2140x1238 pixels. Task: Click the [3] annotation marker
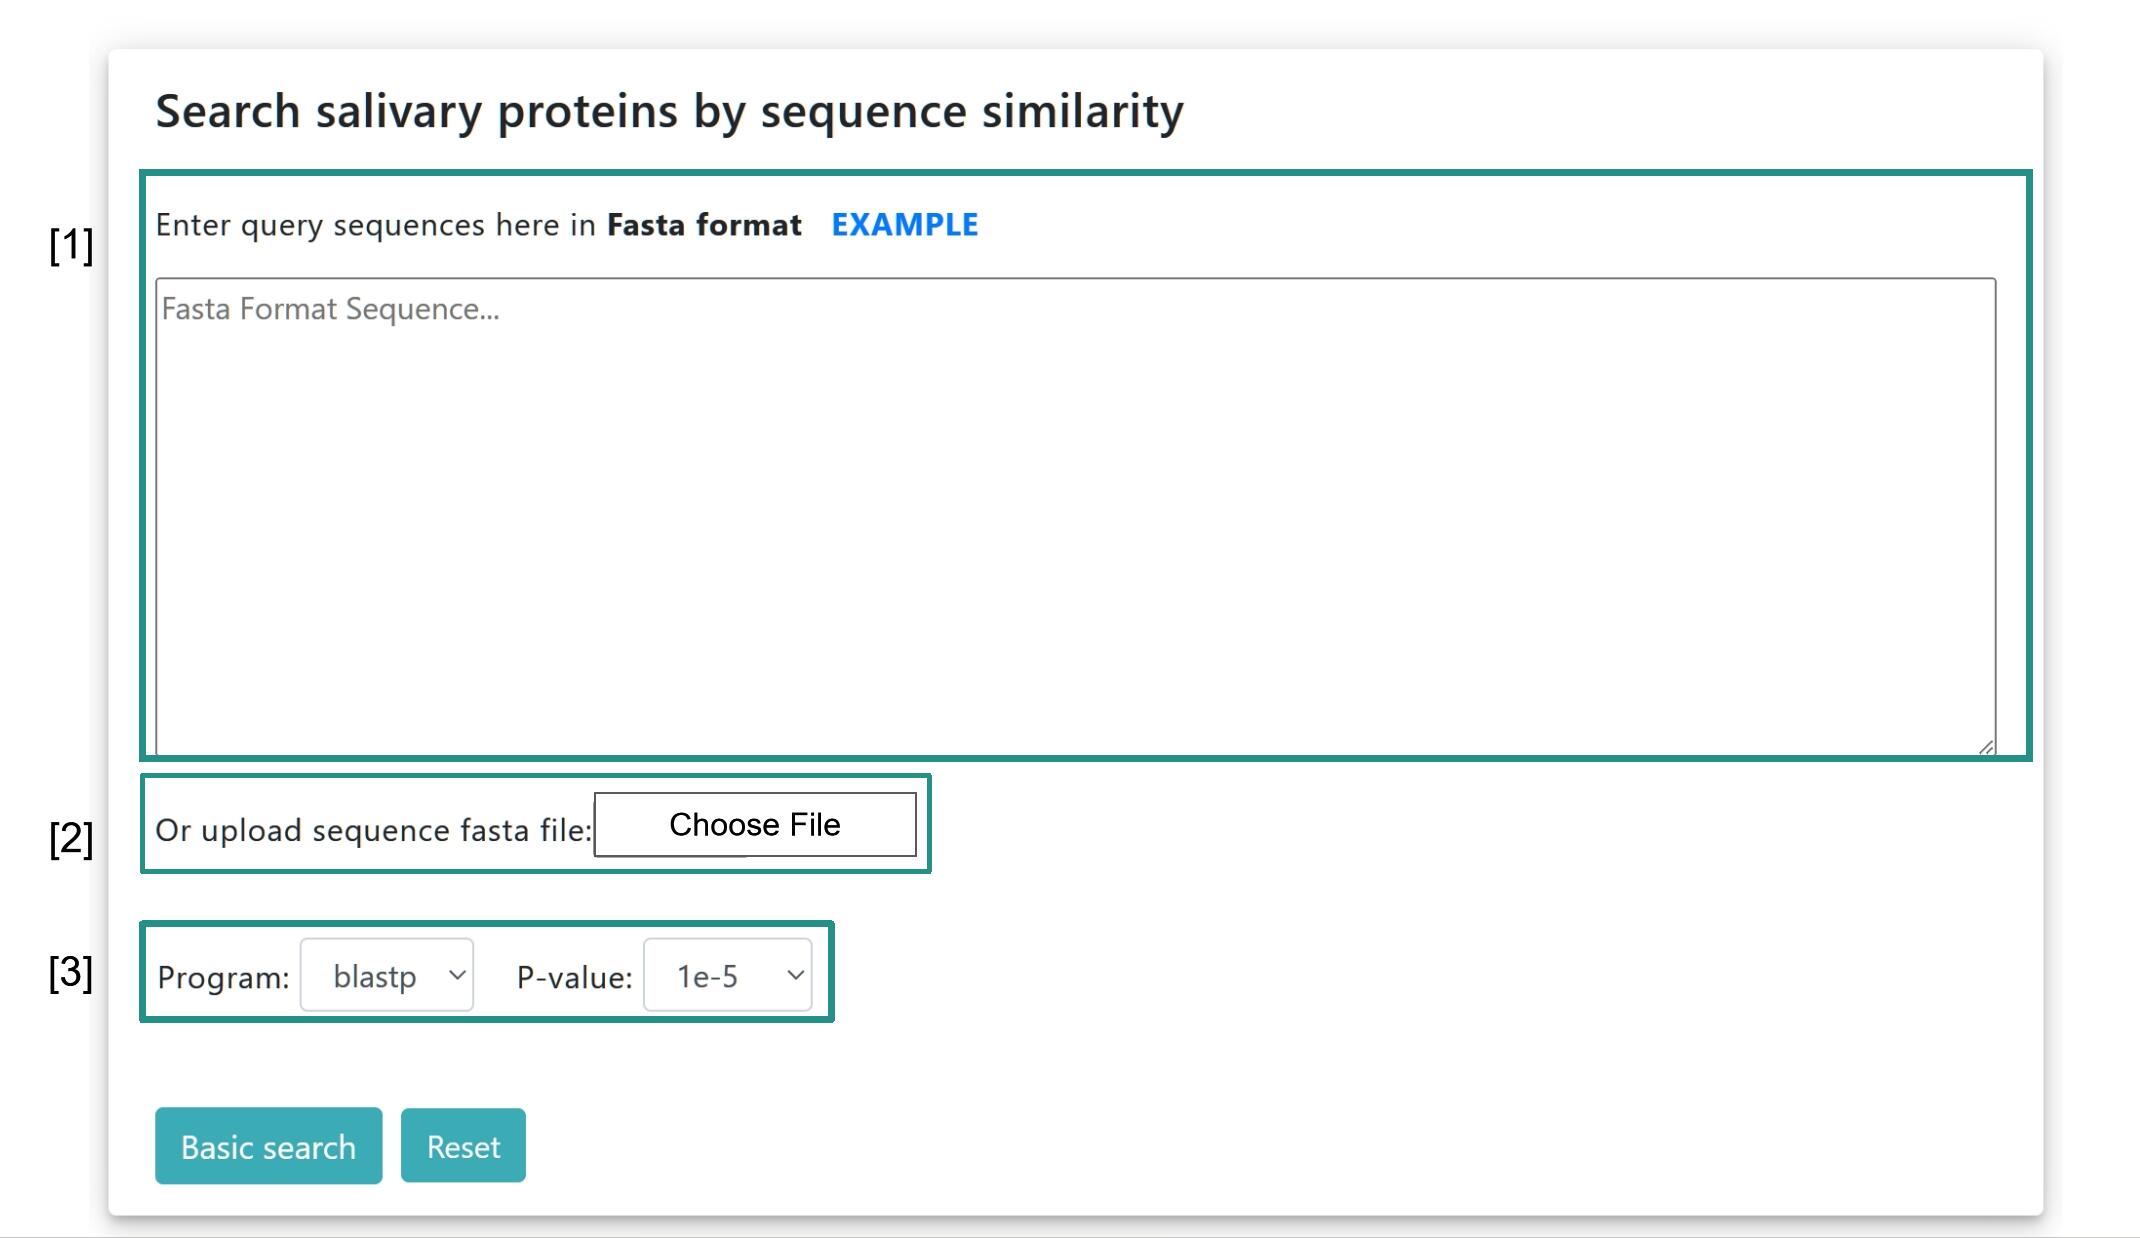pyautogui.click(x=71, y=972)
